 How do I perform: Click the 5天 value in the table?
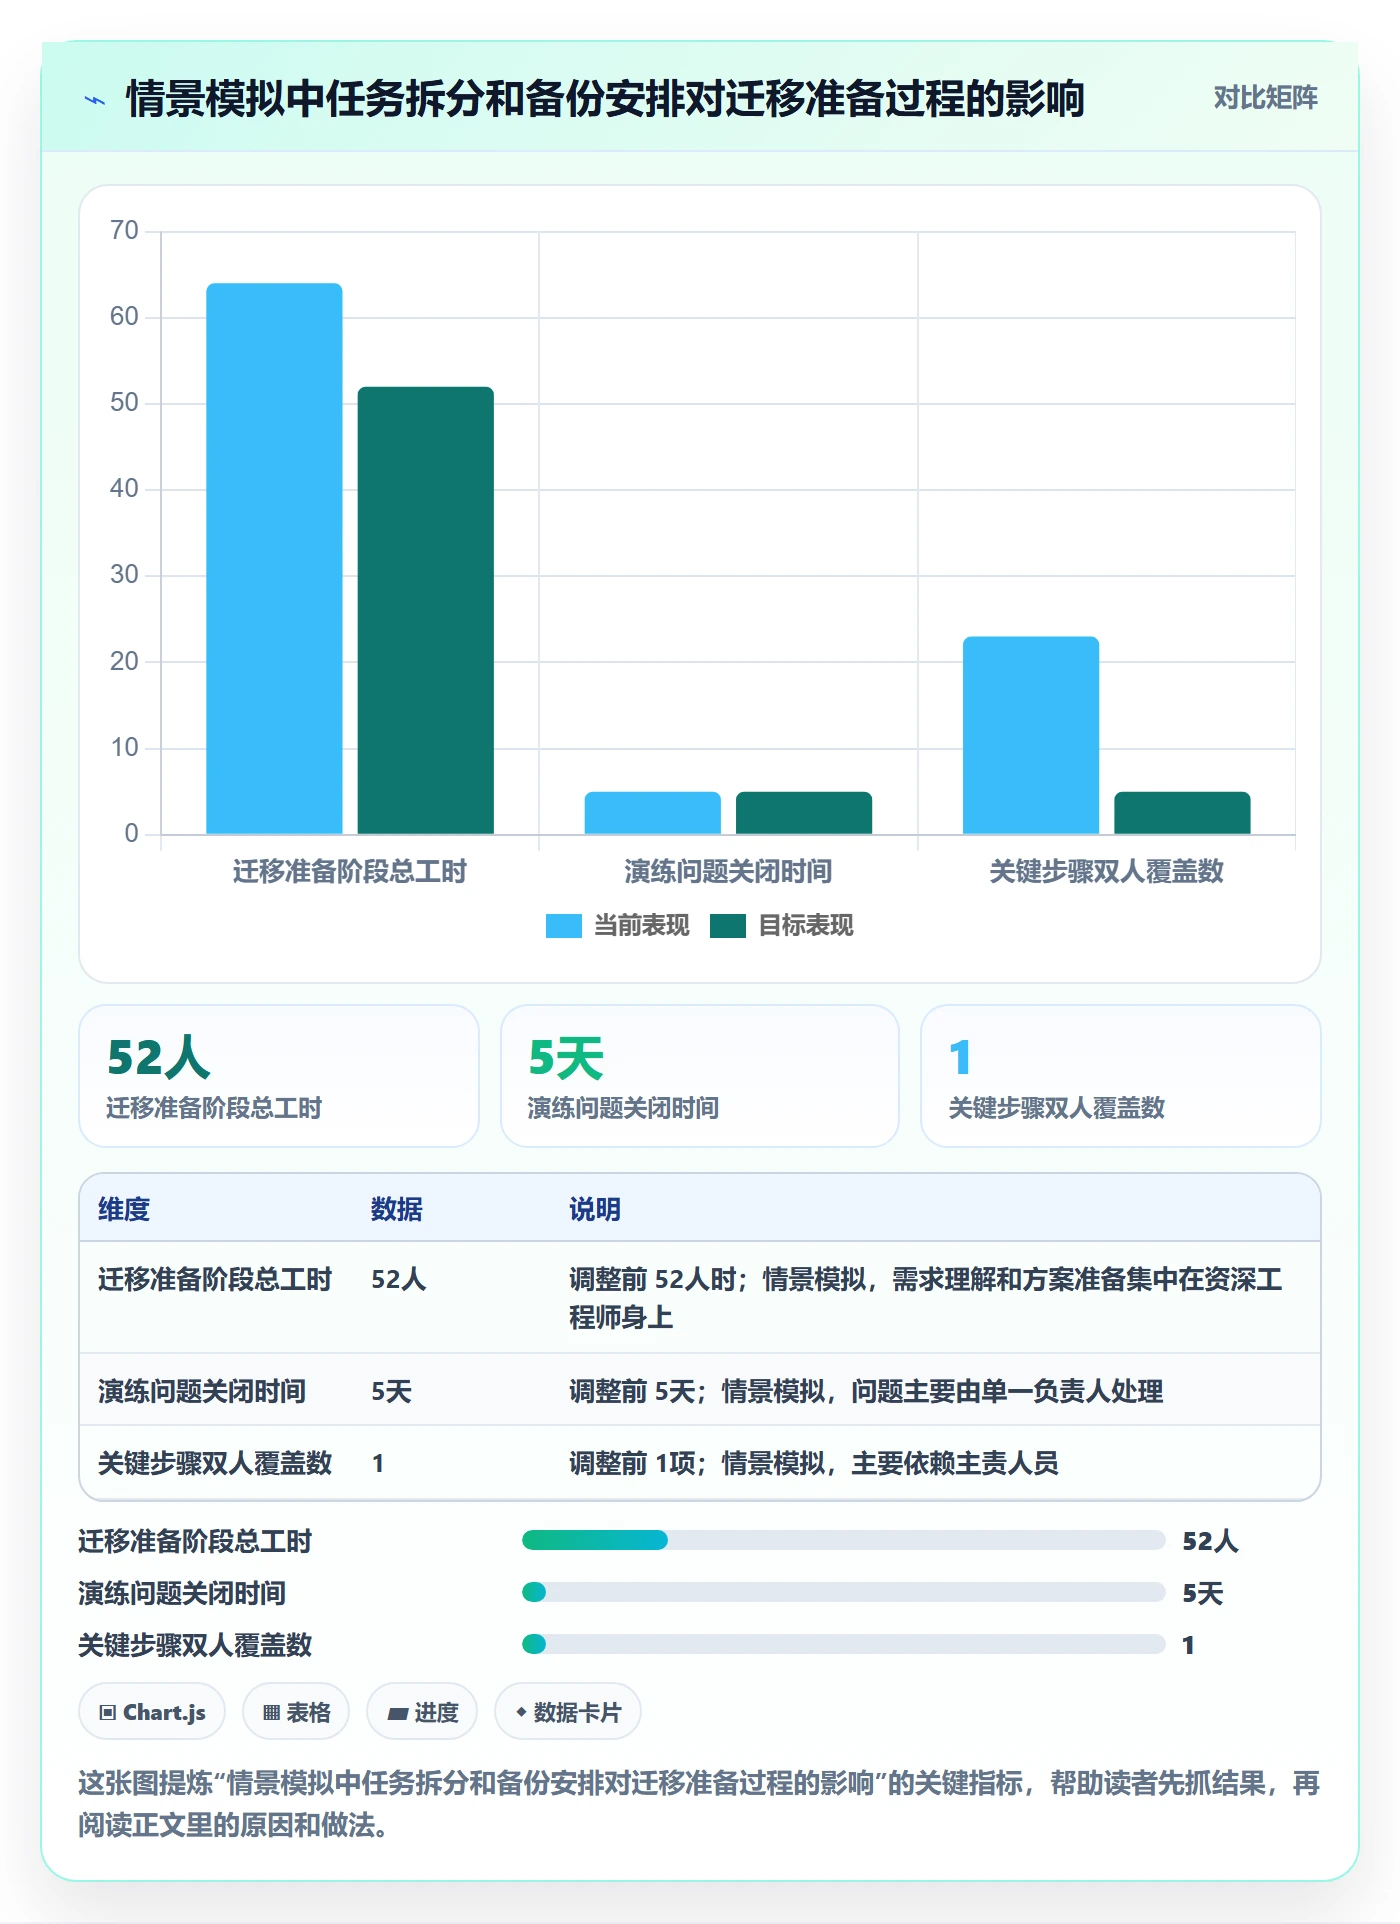392,1391
